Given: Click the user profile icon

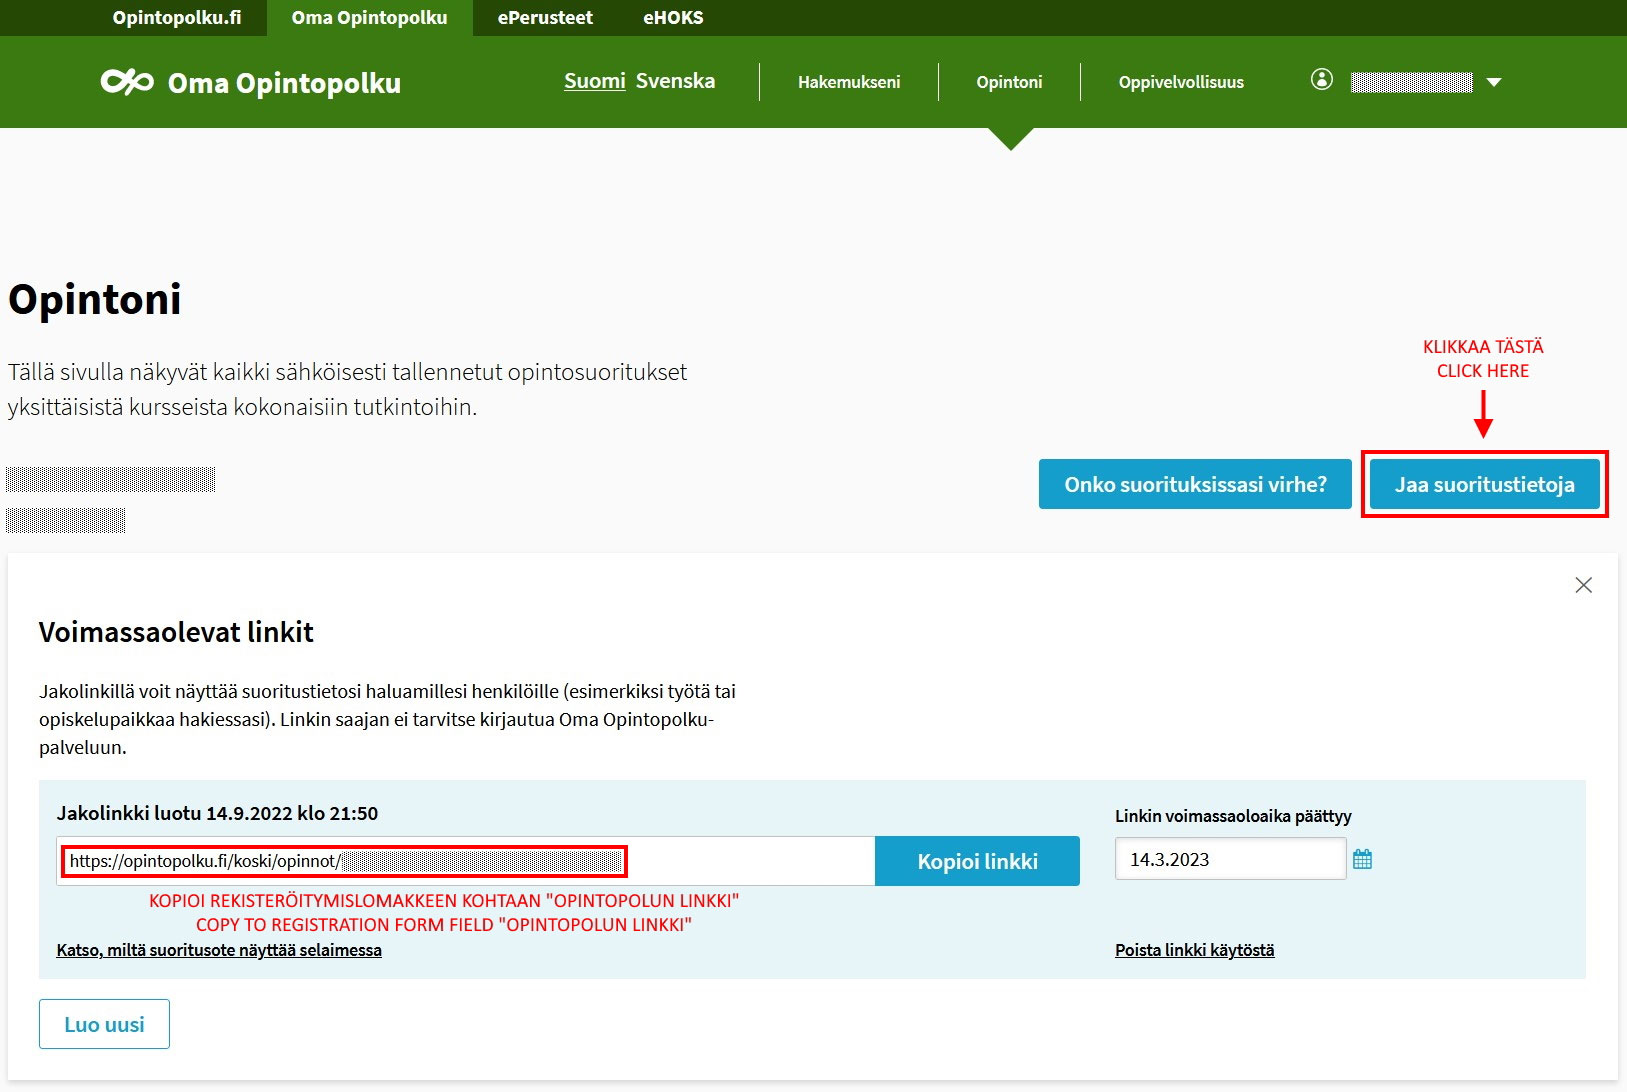Looking at the screenshot, I should point(1322,80).
